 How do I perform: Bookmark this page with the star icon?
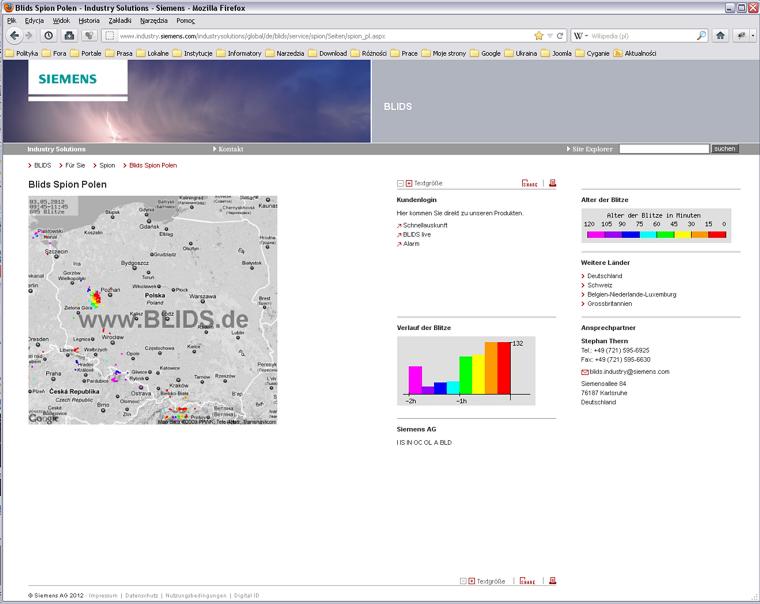[x=538, y=36]
